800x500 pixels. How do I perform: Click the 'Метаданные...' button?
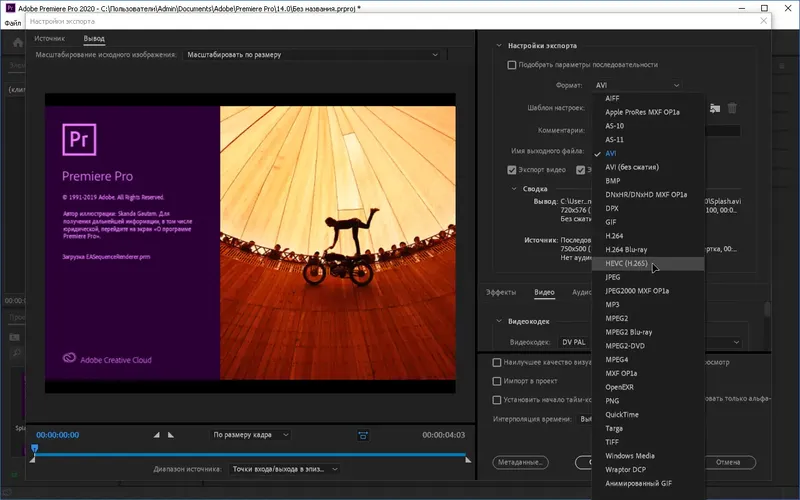coord(520,462)
